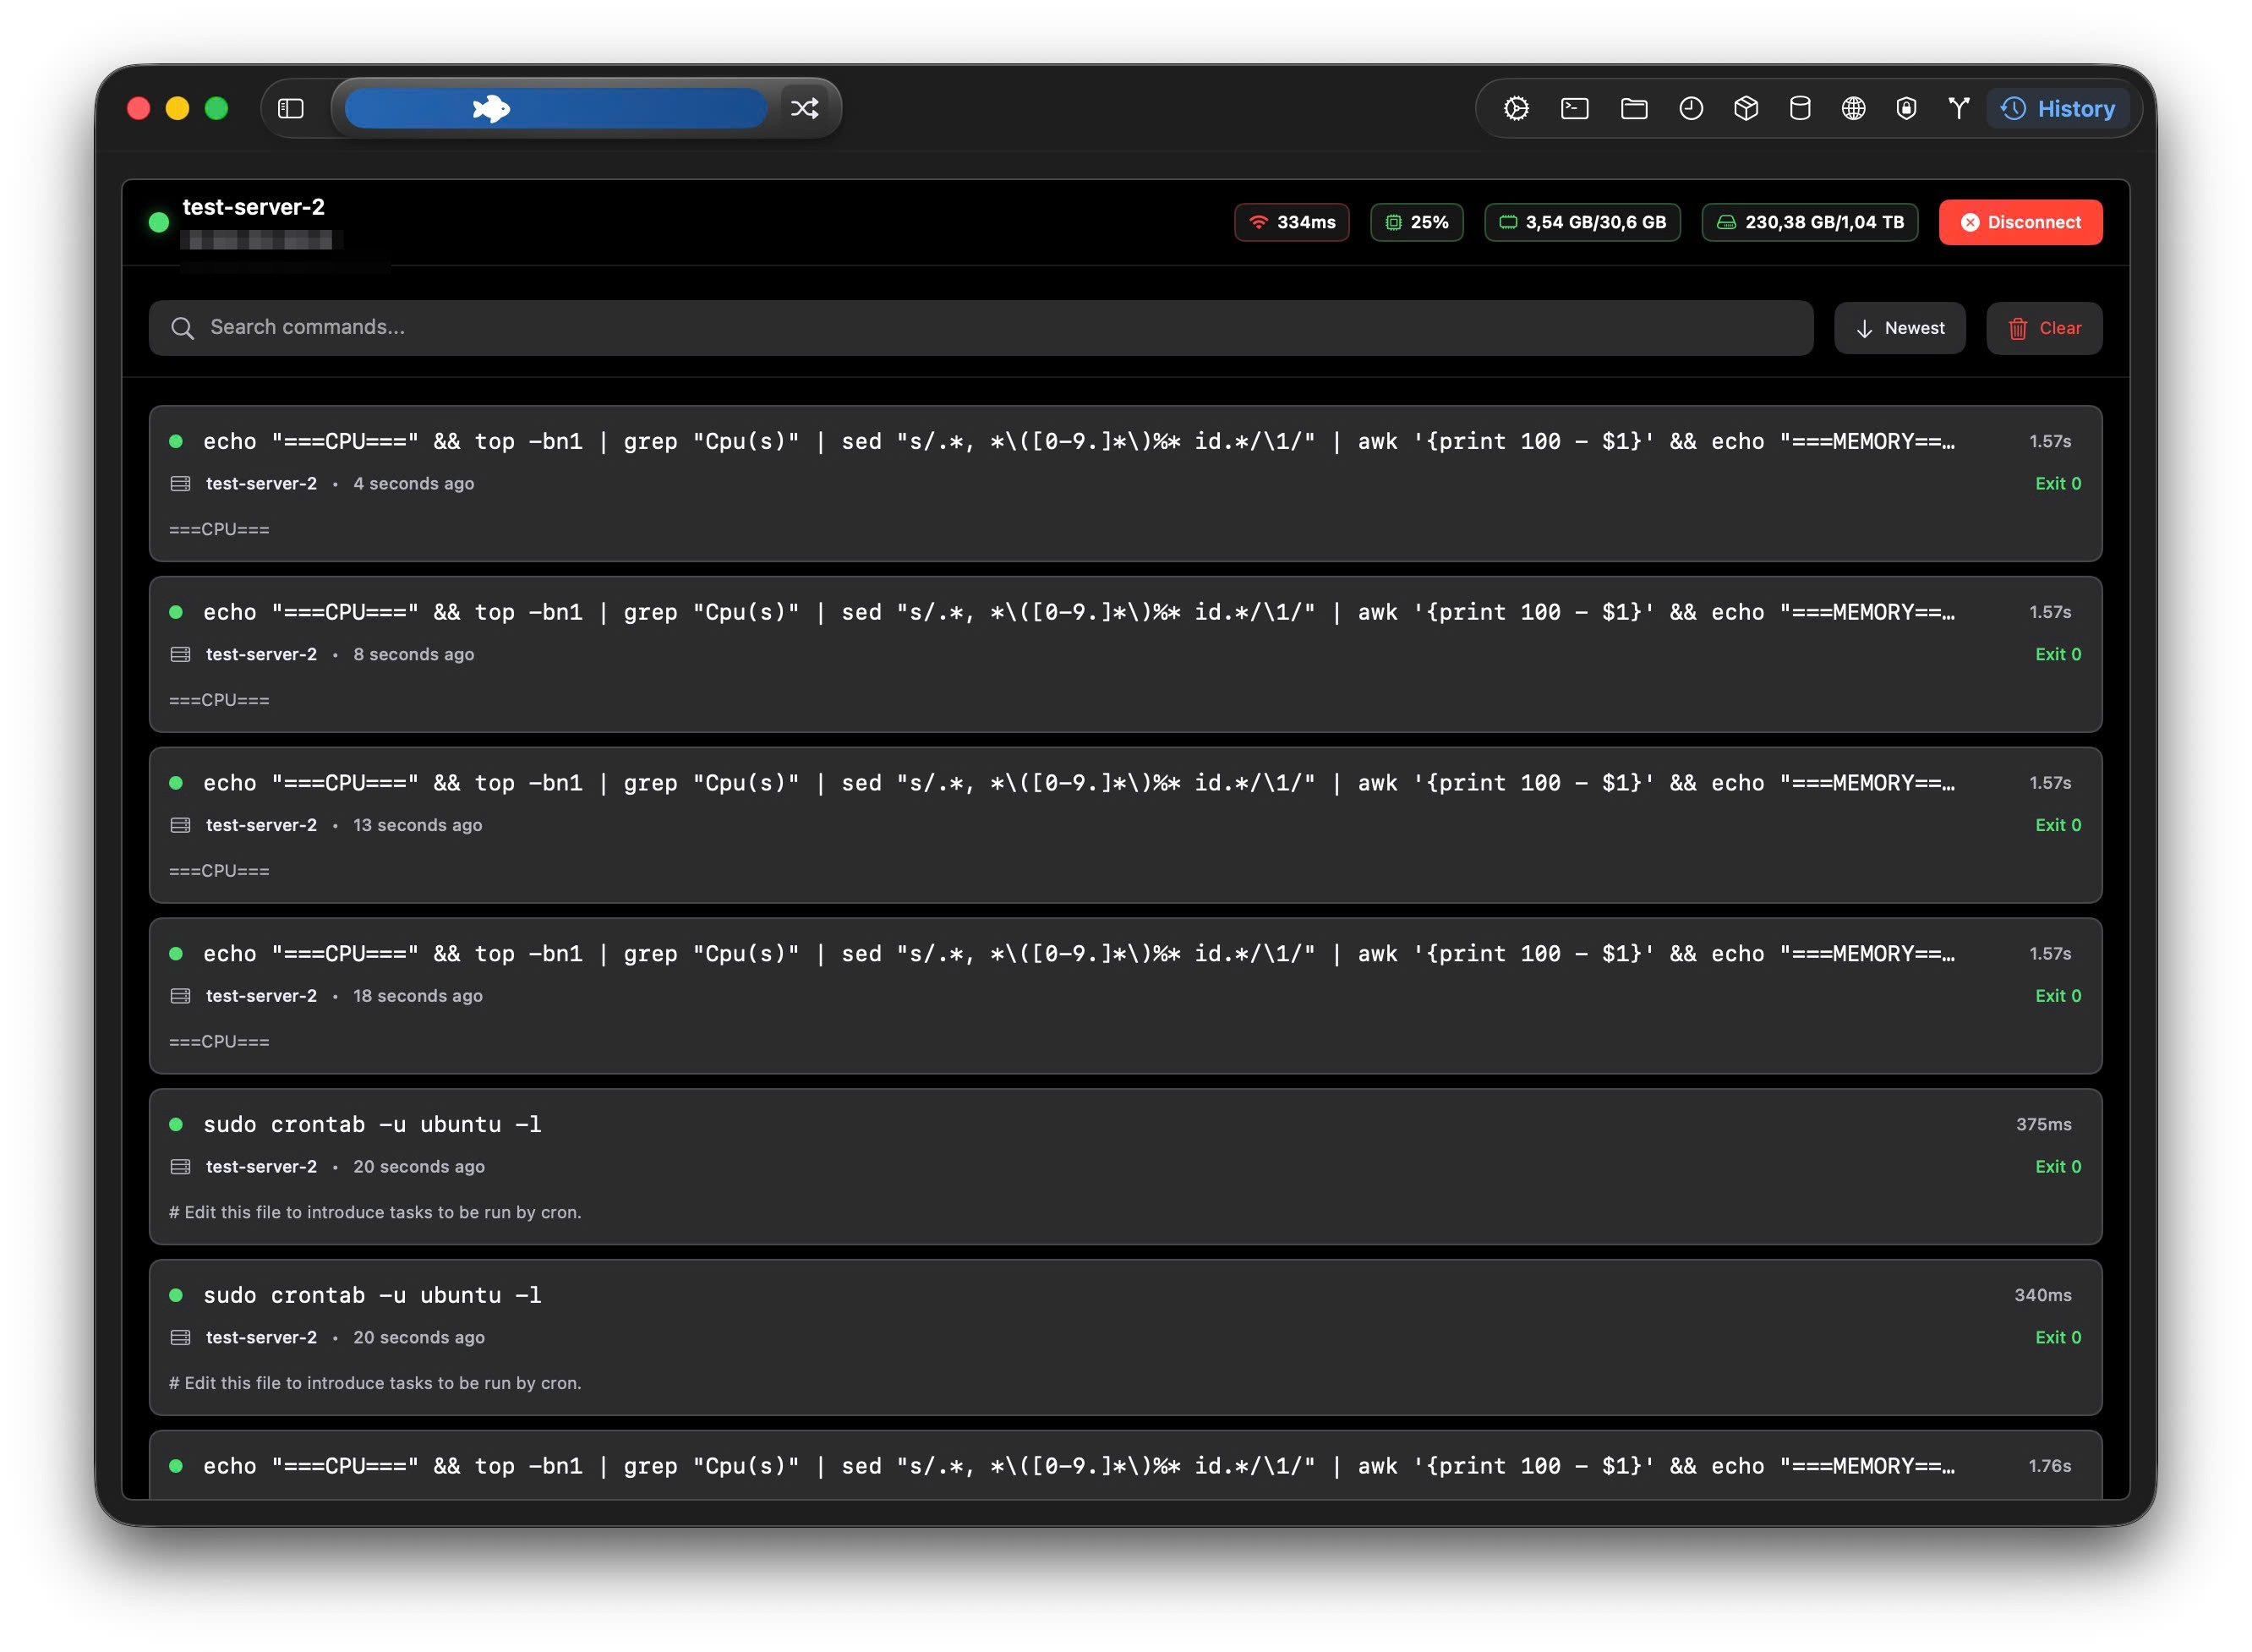Screen dimensions: 2252x1652
Task: Click the Clear history button
Action: (2043, 328)
